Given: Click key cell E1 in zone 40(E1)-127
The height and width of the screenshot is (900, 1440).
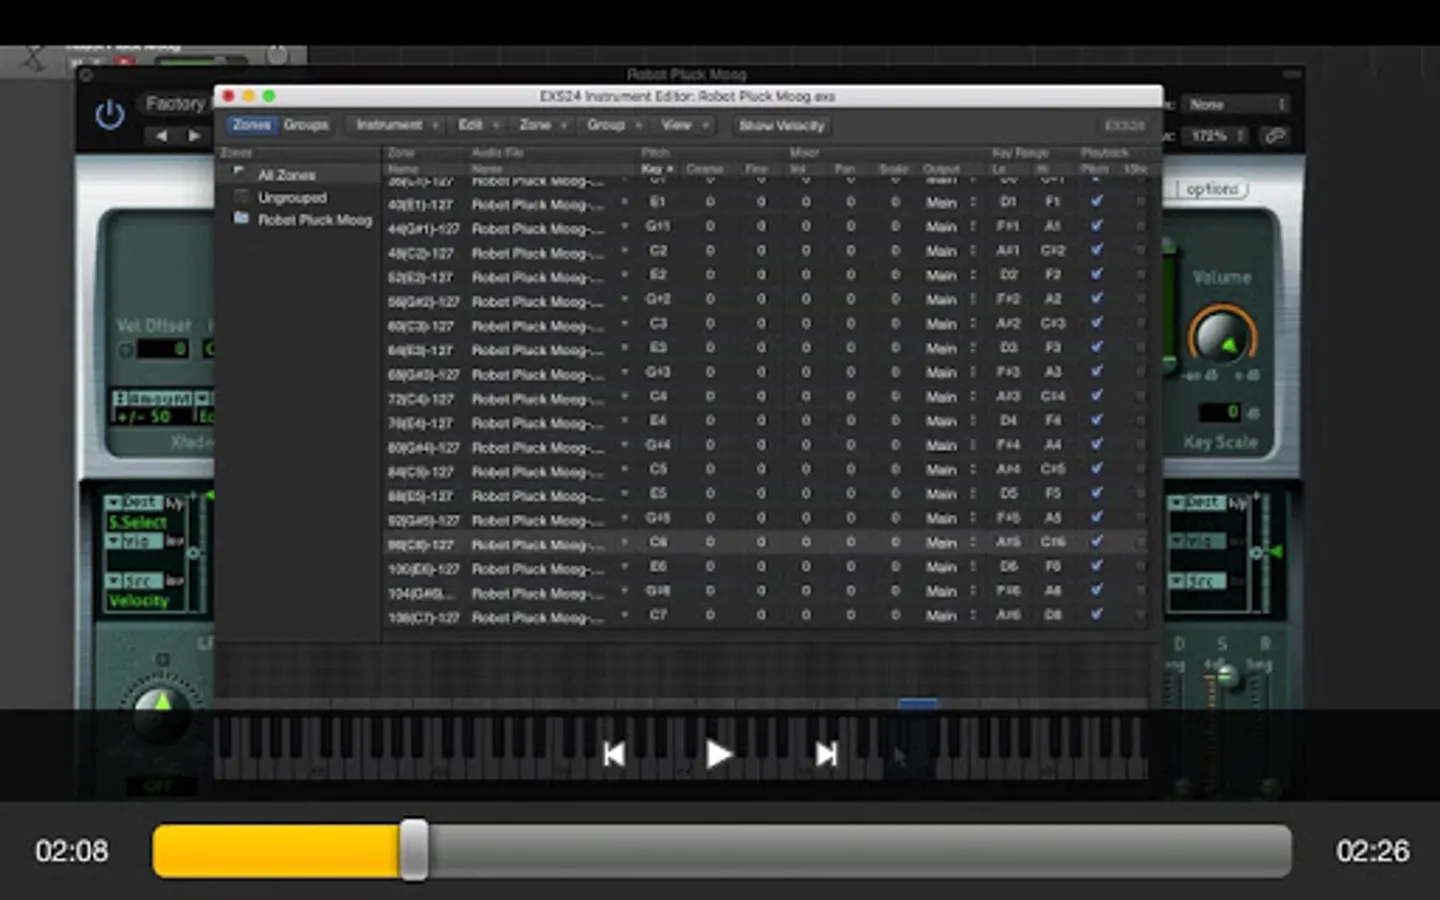Looking at the screenshot, I should 657,202.
